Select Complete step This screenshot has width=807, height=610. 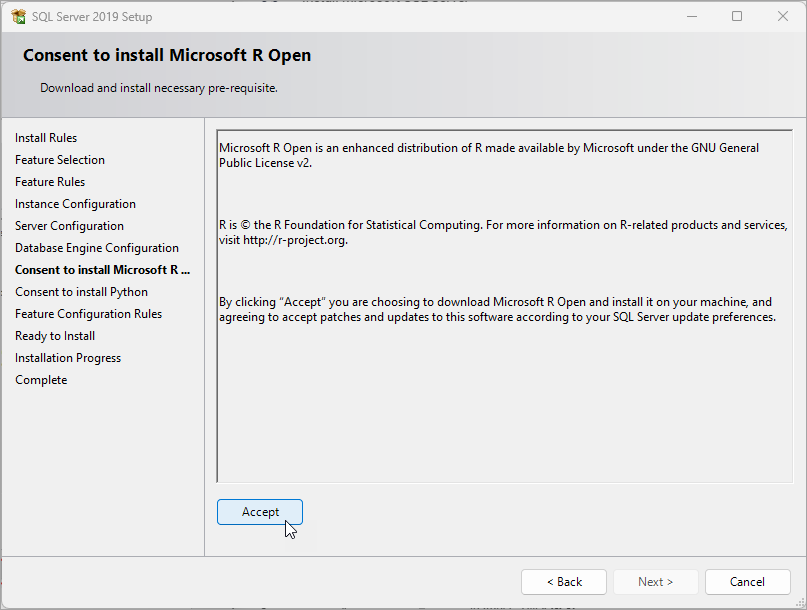pos(41,380)
